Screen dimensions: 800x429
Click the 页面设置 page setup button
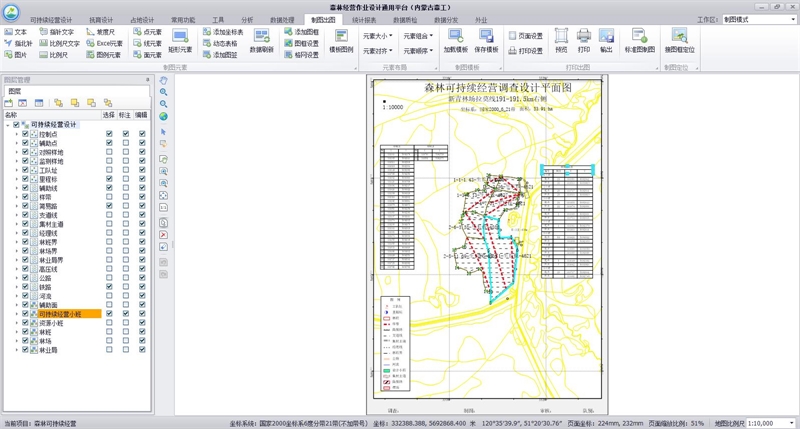525,35
